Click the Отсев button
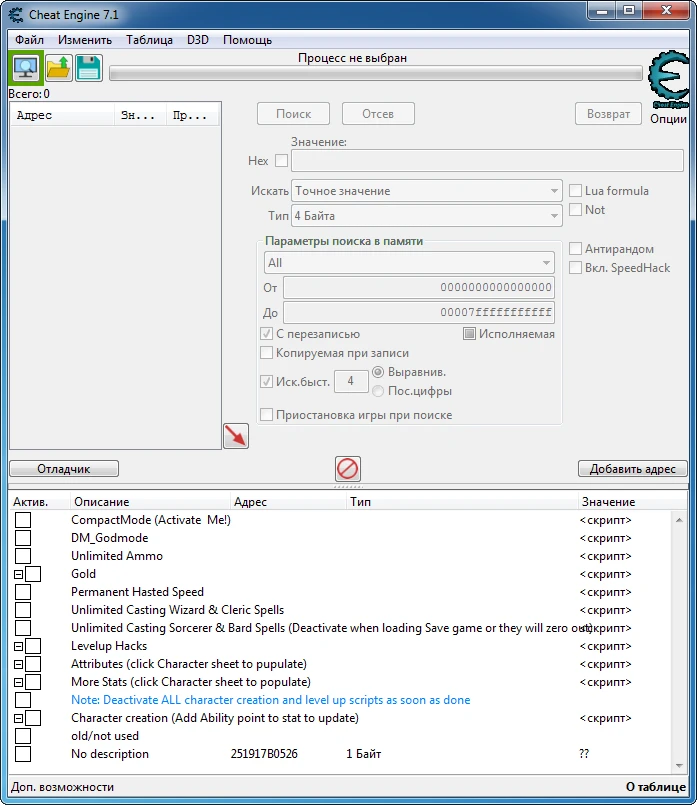Image resolution: width=697 pixels, height=805 pixels. tap(378, 113)
